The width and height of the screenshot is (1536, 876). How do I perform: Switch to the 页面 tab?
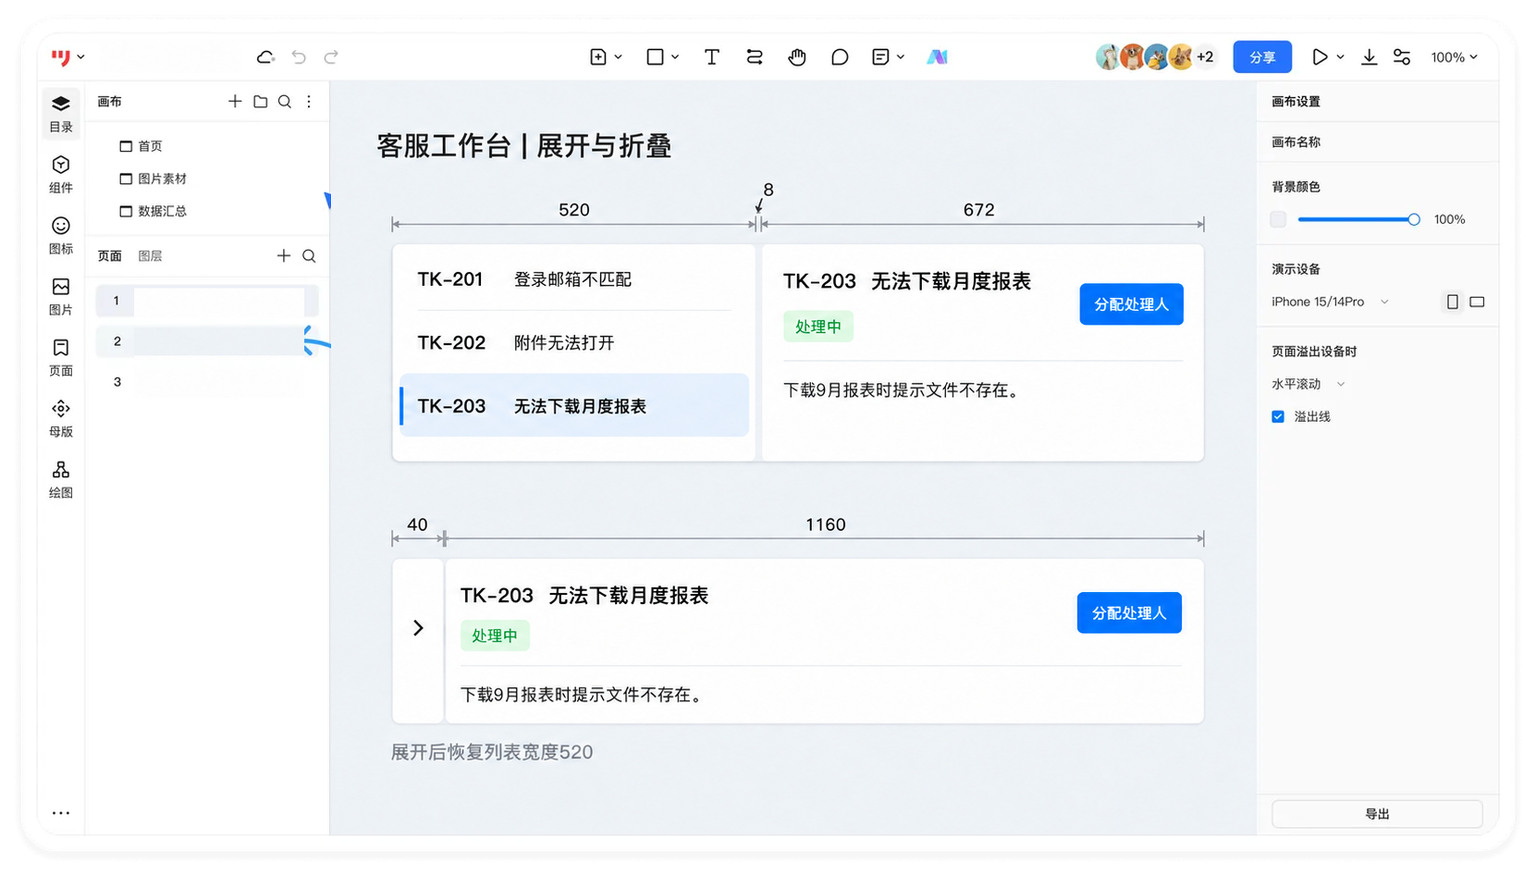[110, 256]
